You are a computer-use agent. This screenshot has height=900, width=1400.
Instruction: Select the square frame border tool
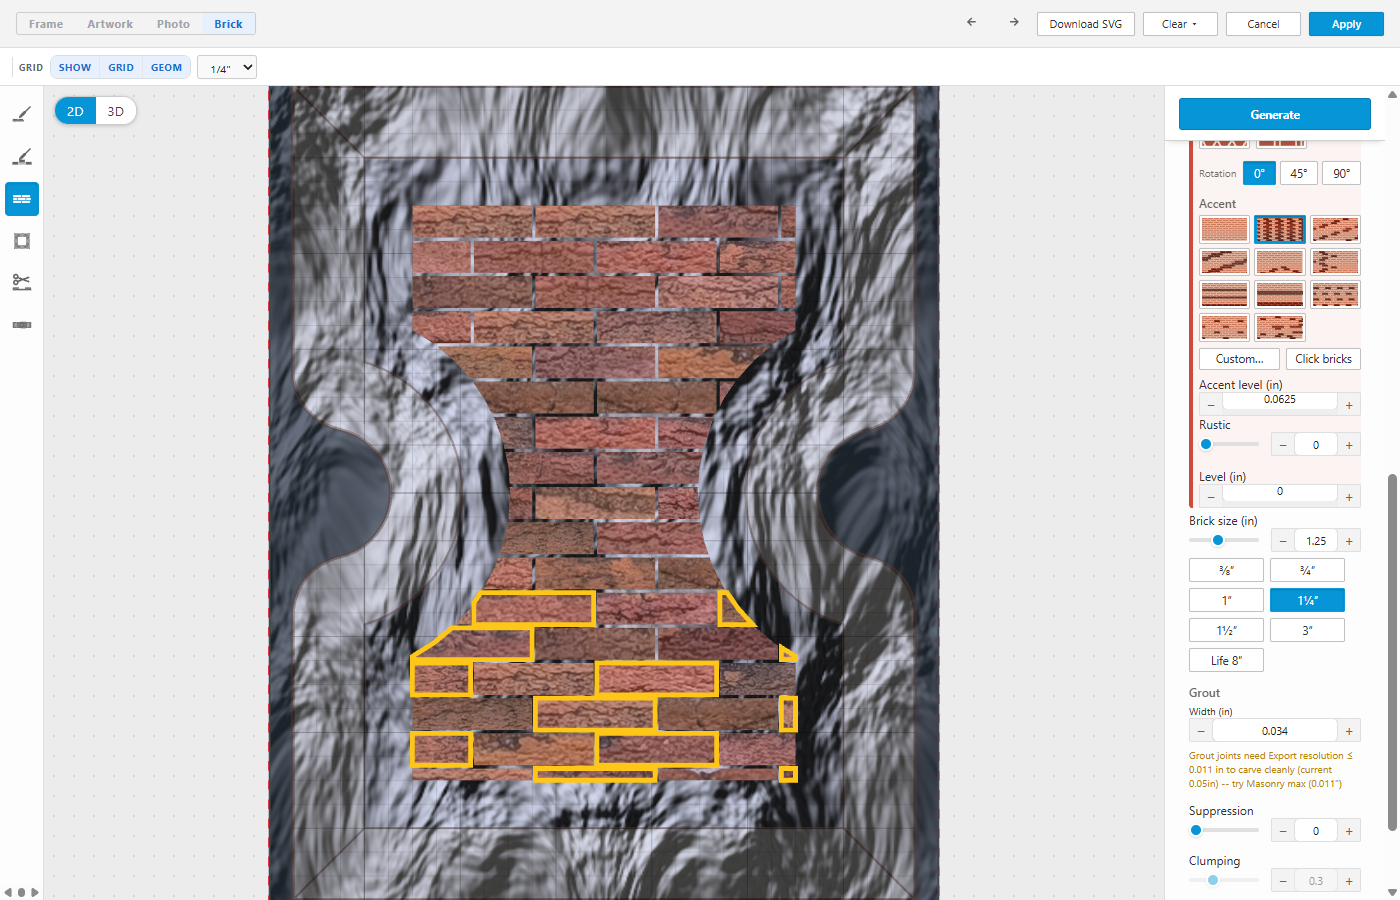[x=22, y=241]
